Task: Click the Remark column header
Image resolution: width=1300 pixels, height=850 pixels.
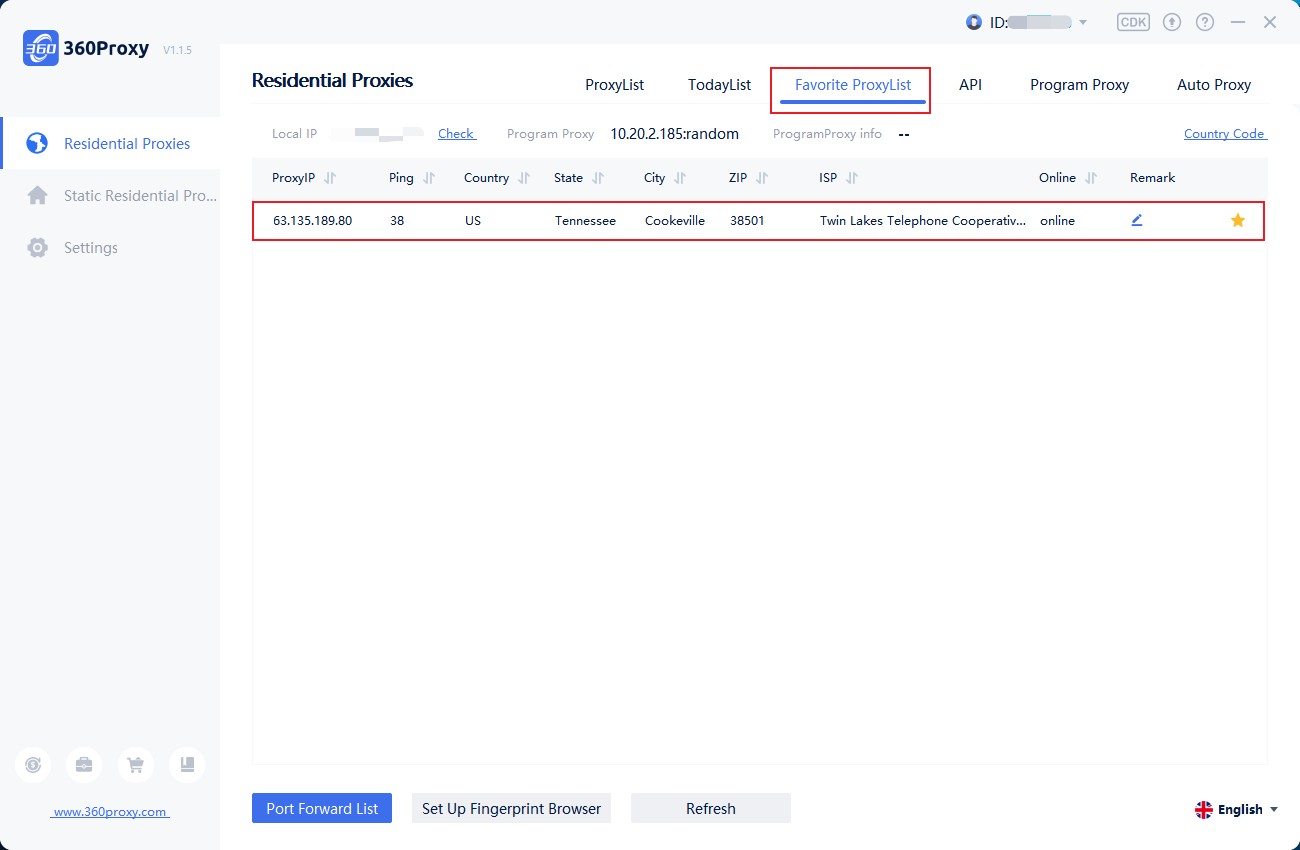Action: pyautogui.click(x=1153, y=178)
